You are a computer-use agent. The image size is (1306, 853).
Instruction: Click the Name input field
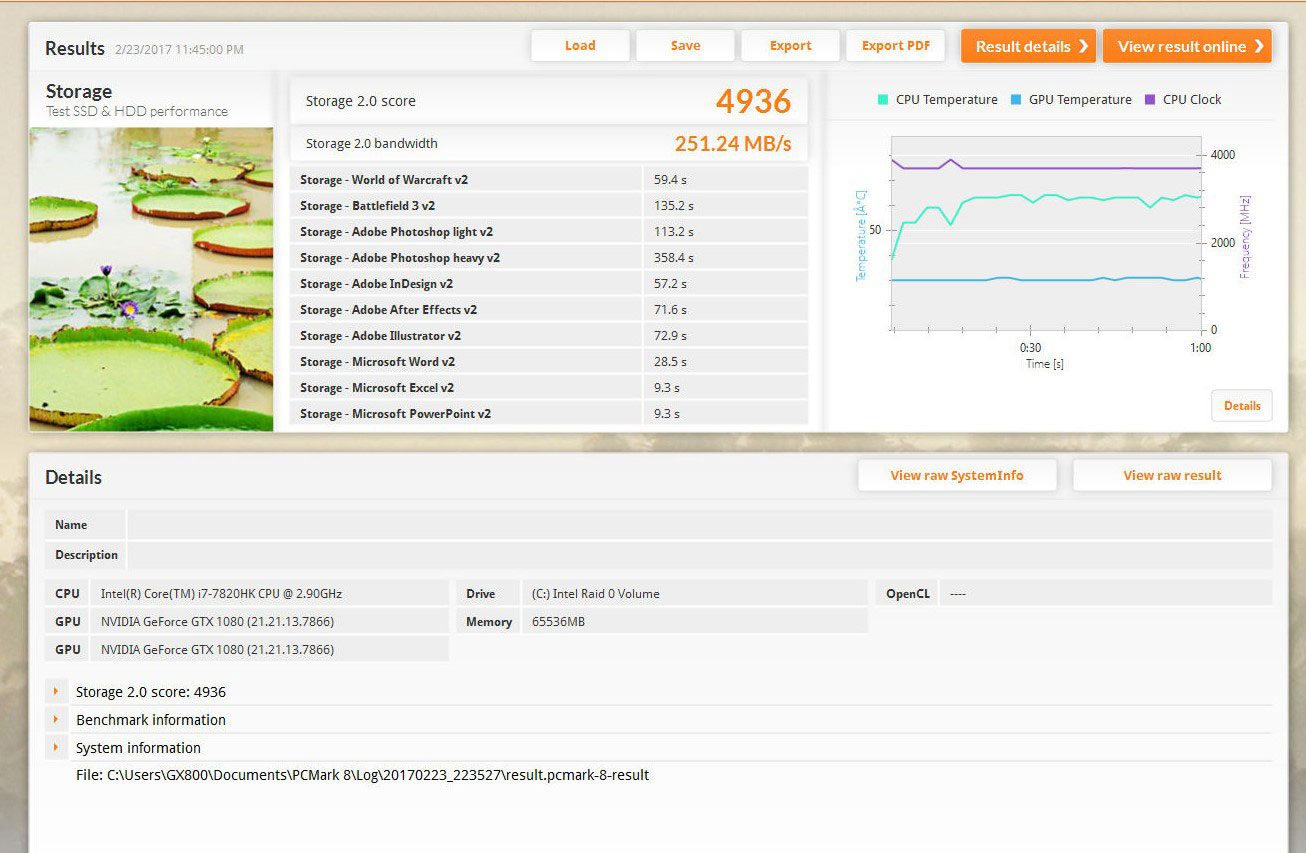699,525
